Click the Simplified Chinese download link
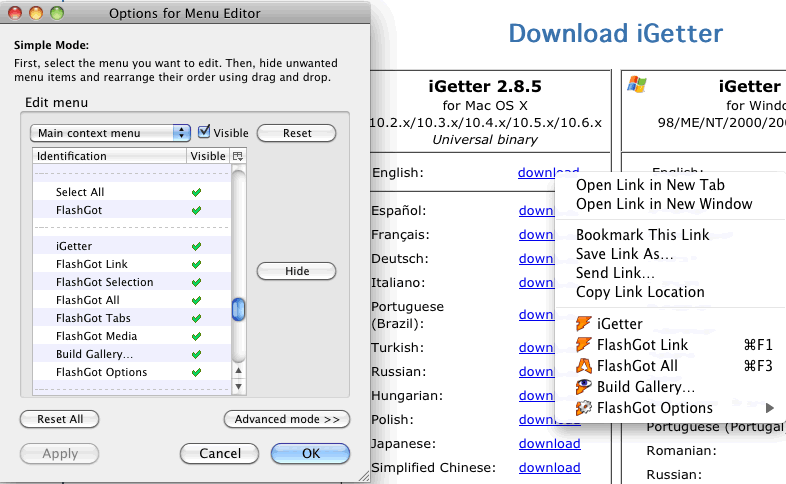786x484 pixels. pyautogui.click(x=549, y=467)
